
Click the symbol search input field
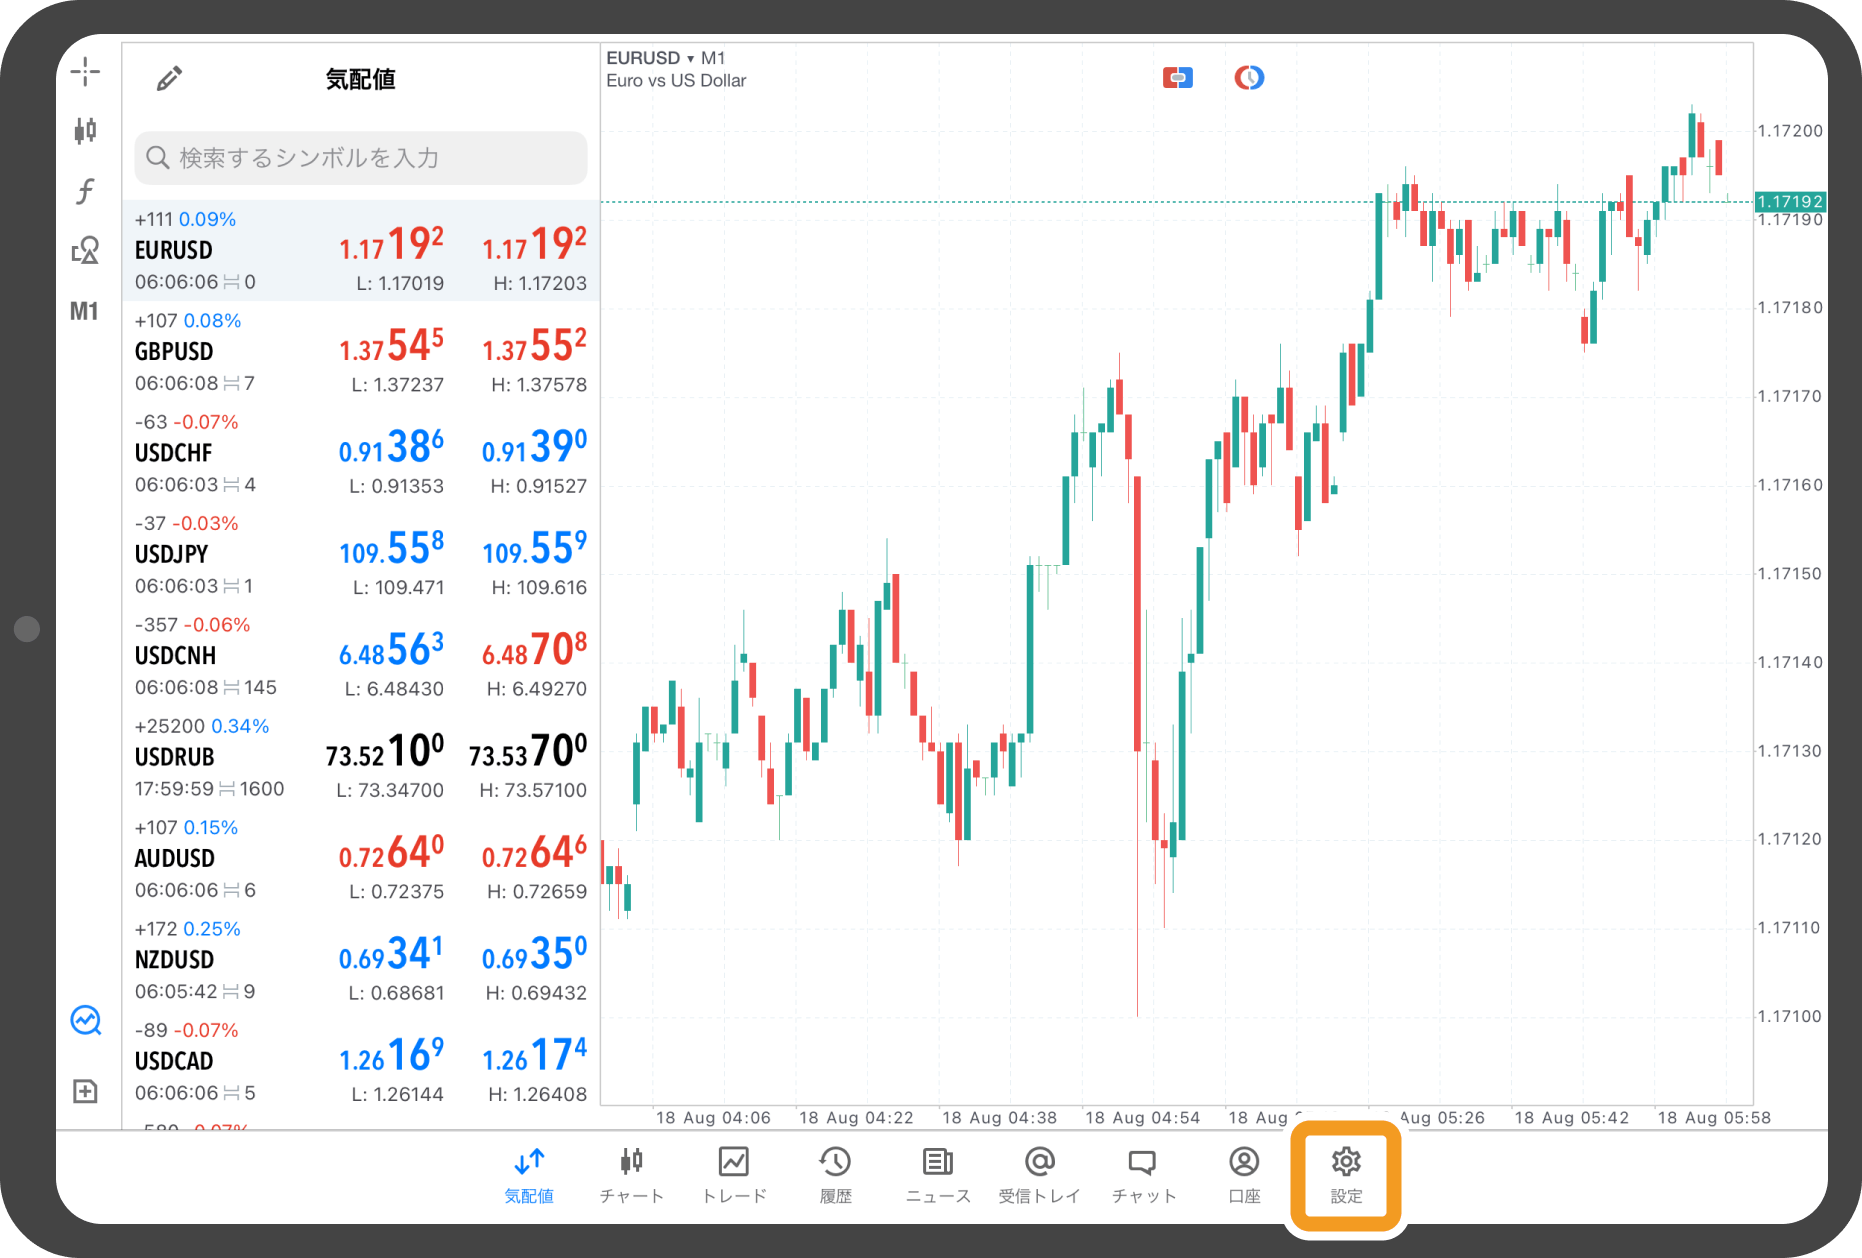tap(361, 158)
